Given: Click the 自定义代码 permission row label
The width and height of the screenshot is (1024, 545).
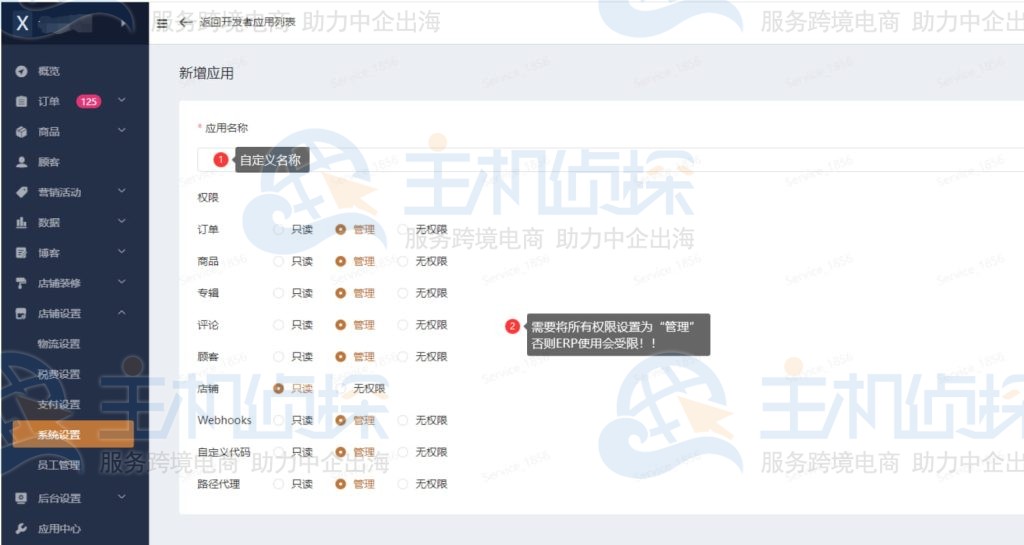Looking at the screenshot, I should click(x=224, y=452).
